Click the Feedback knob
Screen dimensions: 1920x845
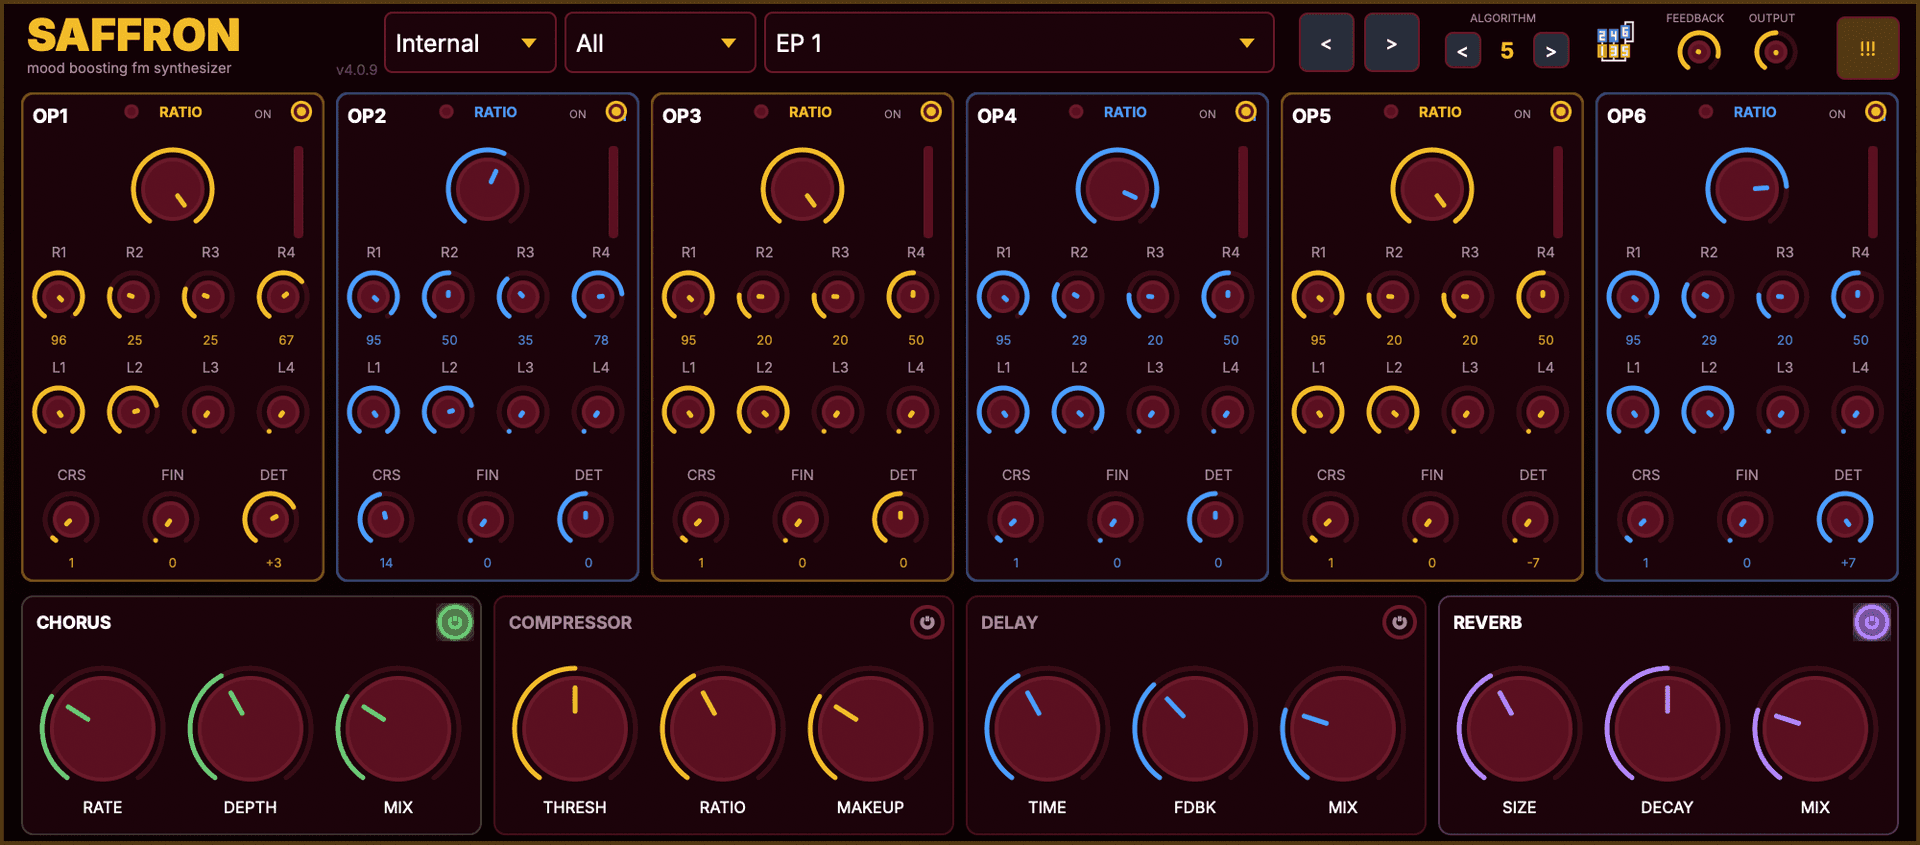tap(1698, 51)
